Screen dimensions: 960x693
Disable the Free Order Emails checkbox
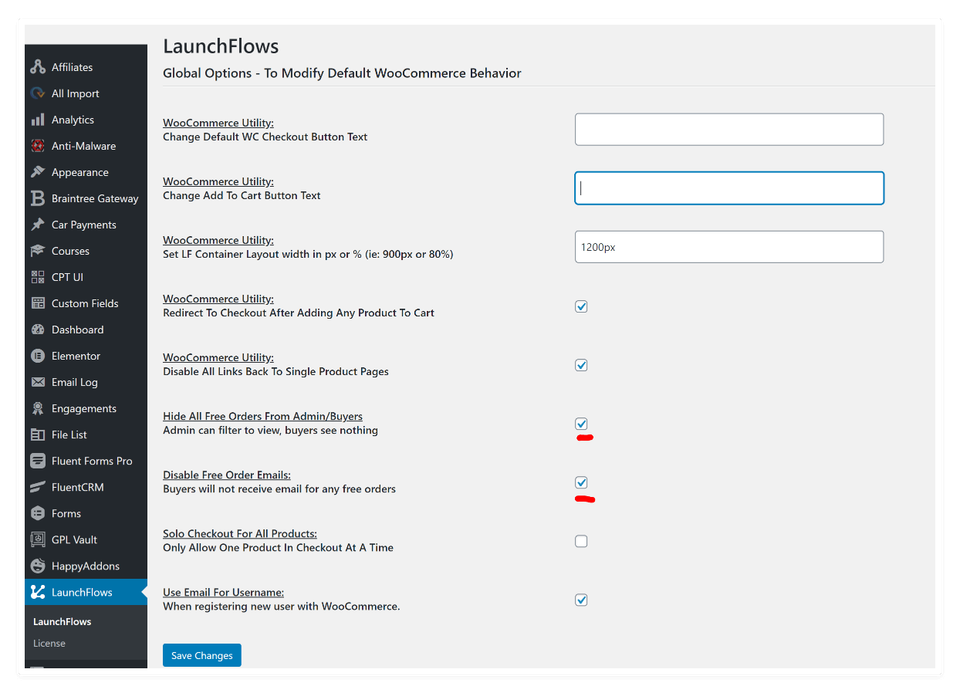tap(581, 482)
